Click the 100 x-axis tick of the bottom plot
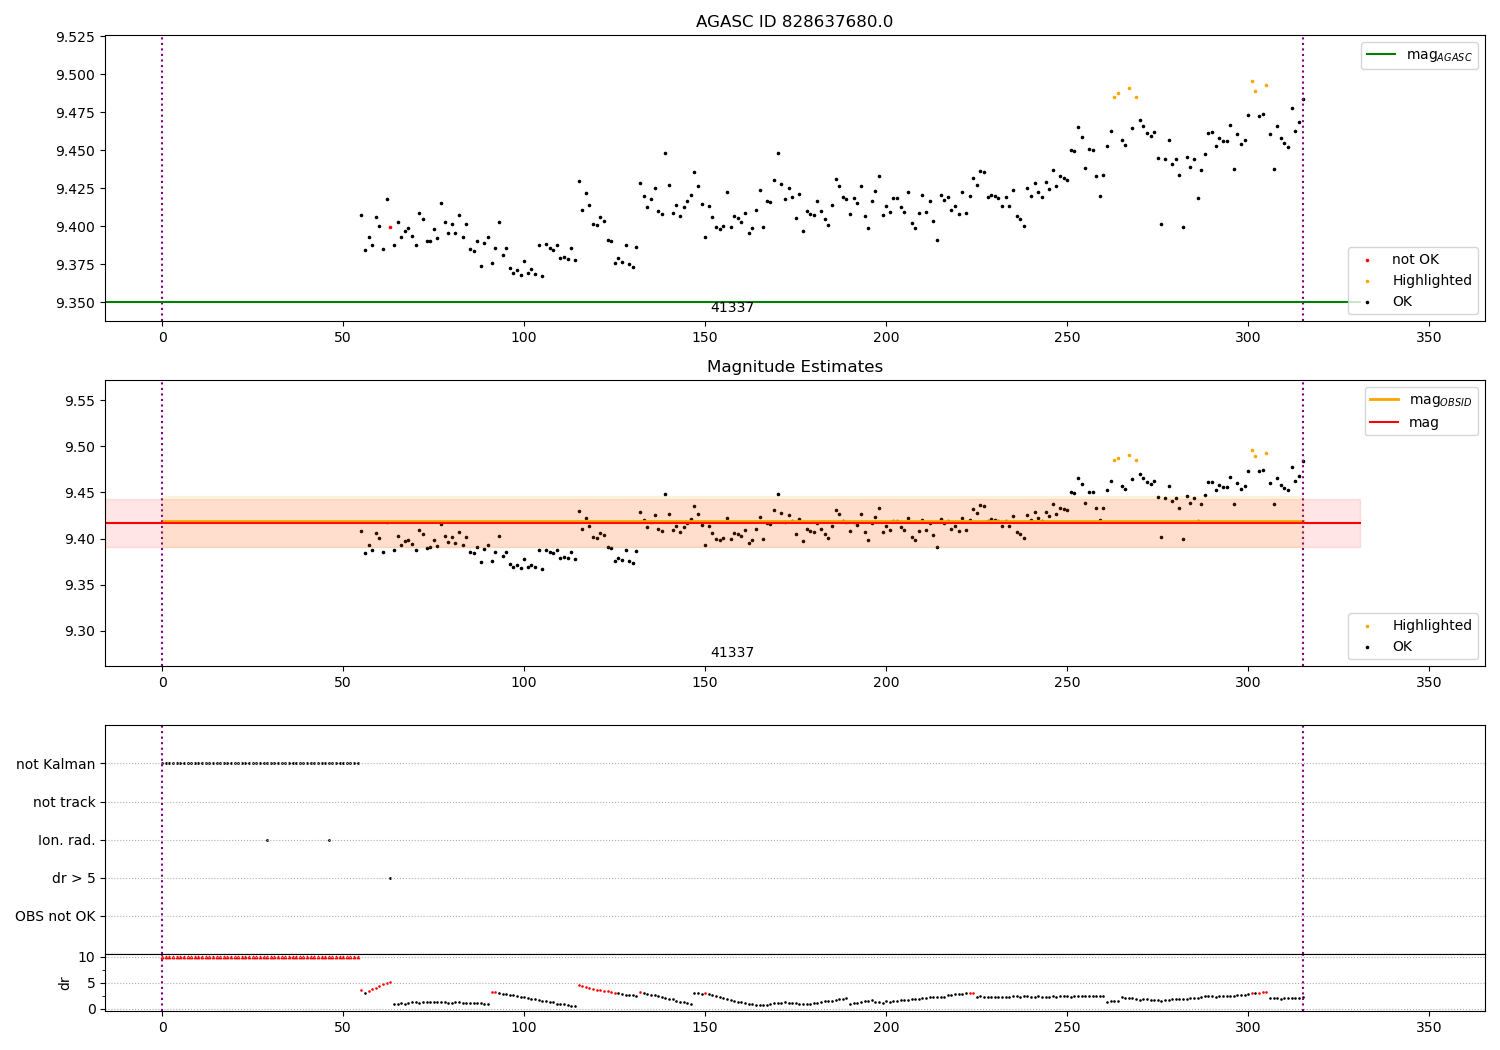Screen dimensions: 1500x1050 [x=524, y=1028]
